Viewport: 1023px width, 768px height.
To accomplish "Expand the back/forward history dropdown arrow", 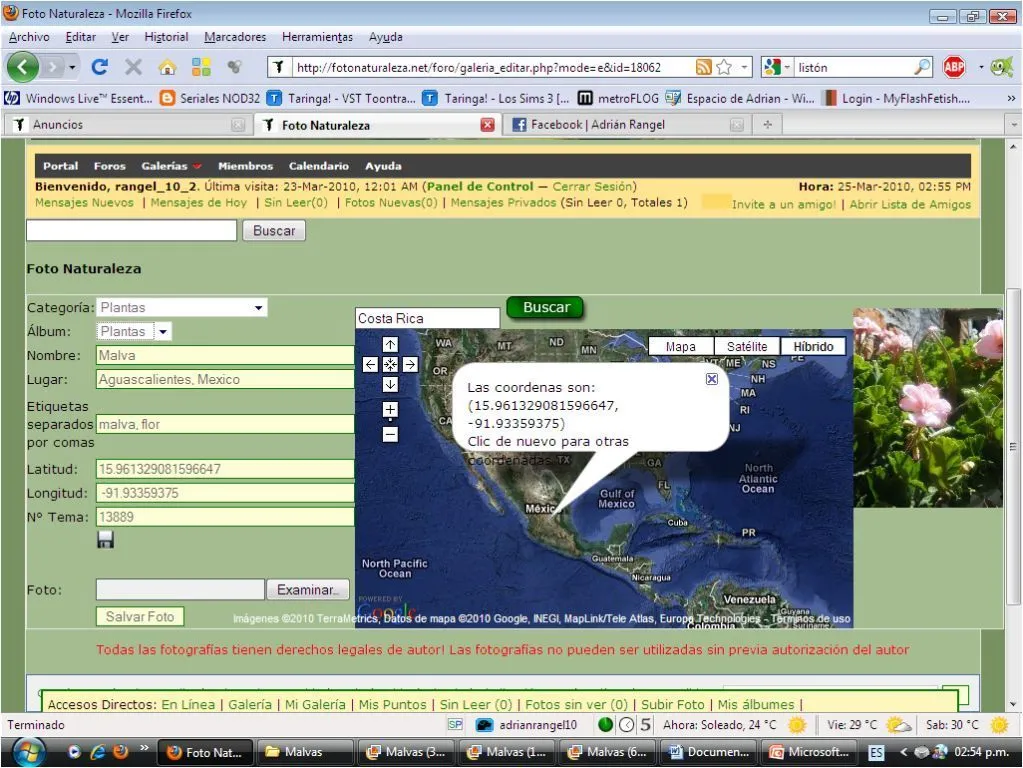I will click(x=72, y=67).
